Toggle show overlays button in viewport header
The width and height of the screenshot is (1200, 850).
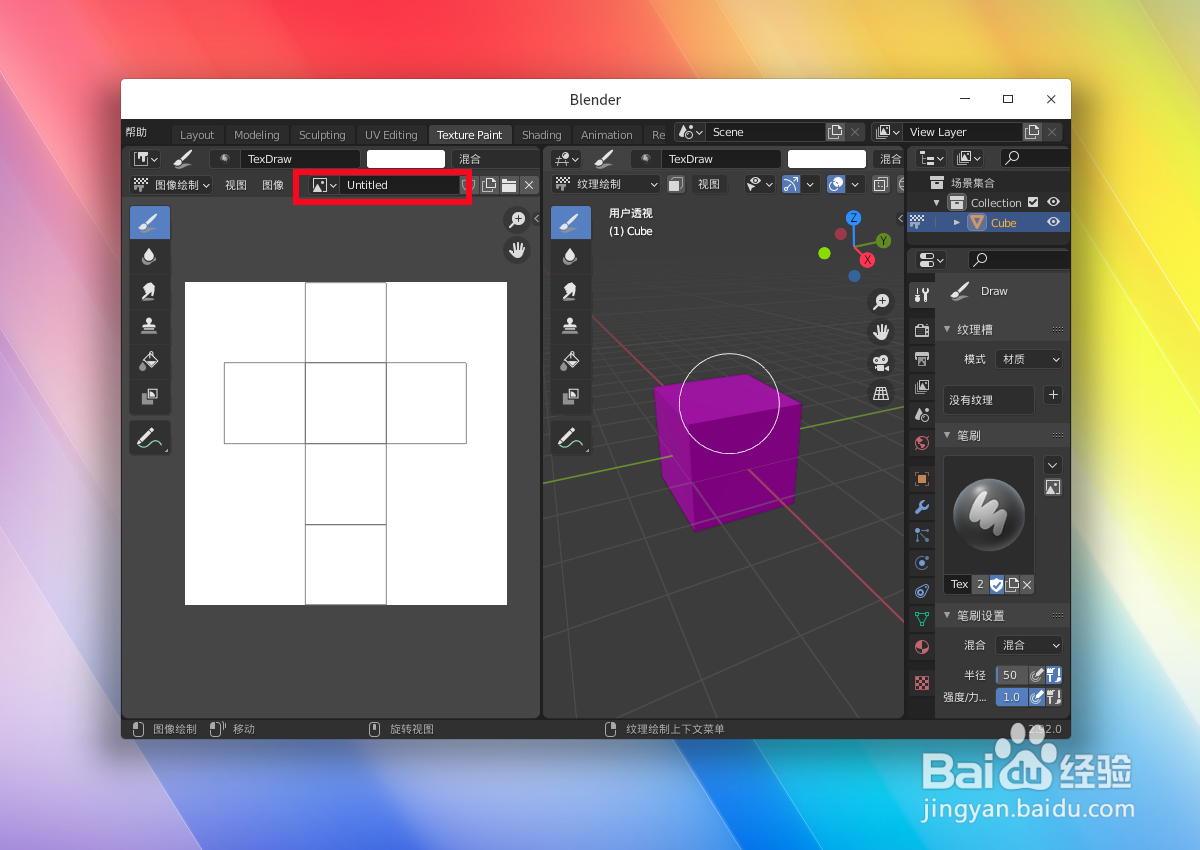click(x=836, y=184)
